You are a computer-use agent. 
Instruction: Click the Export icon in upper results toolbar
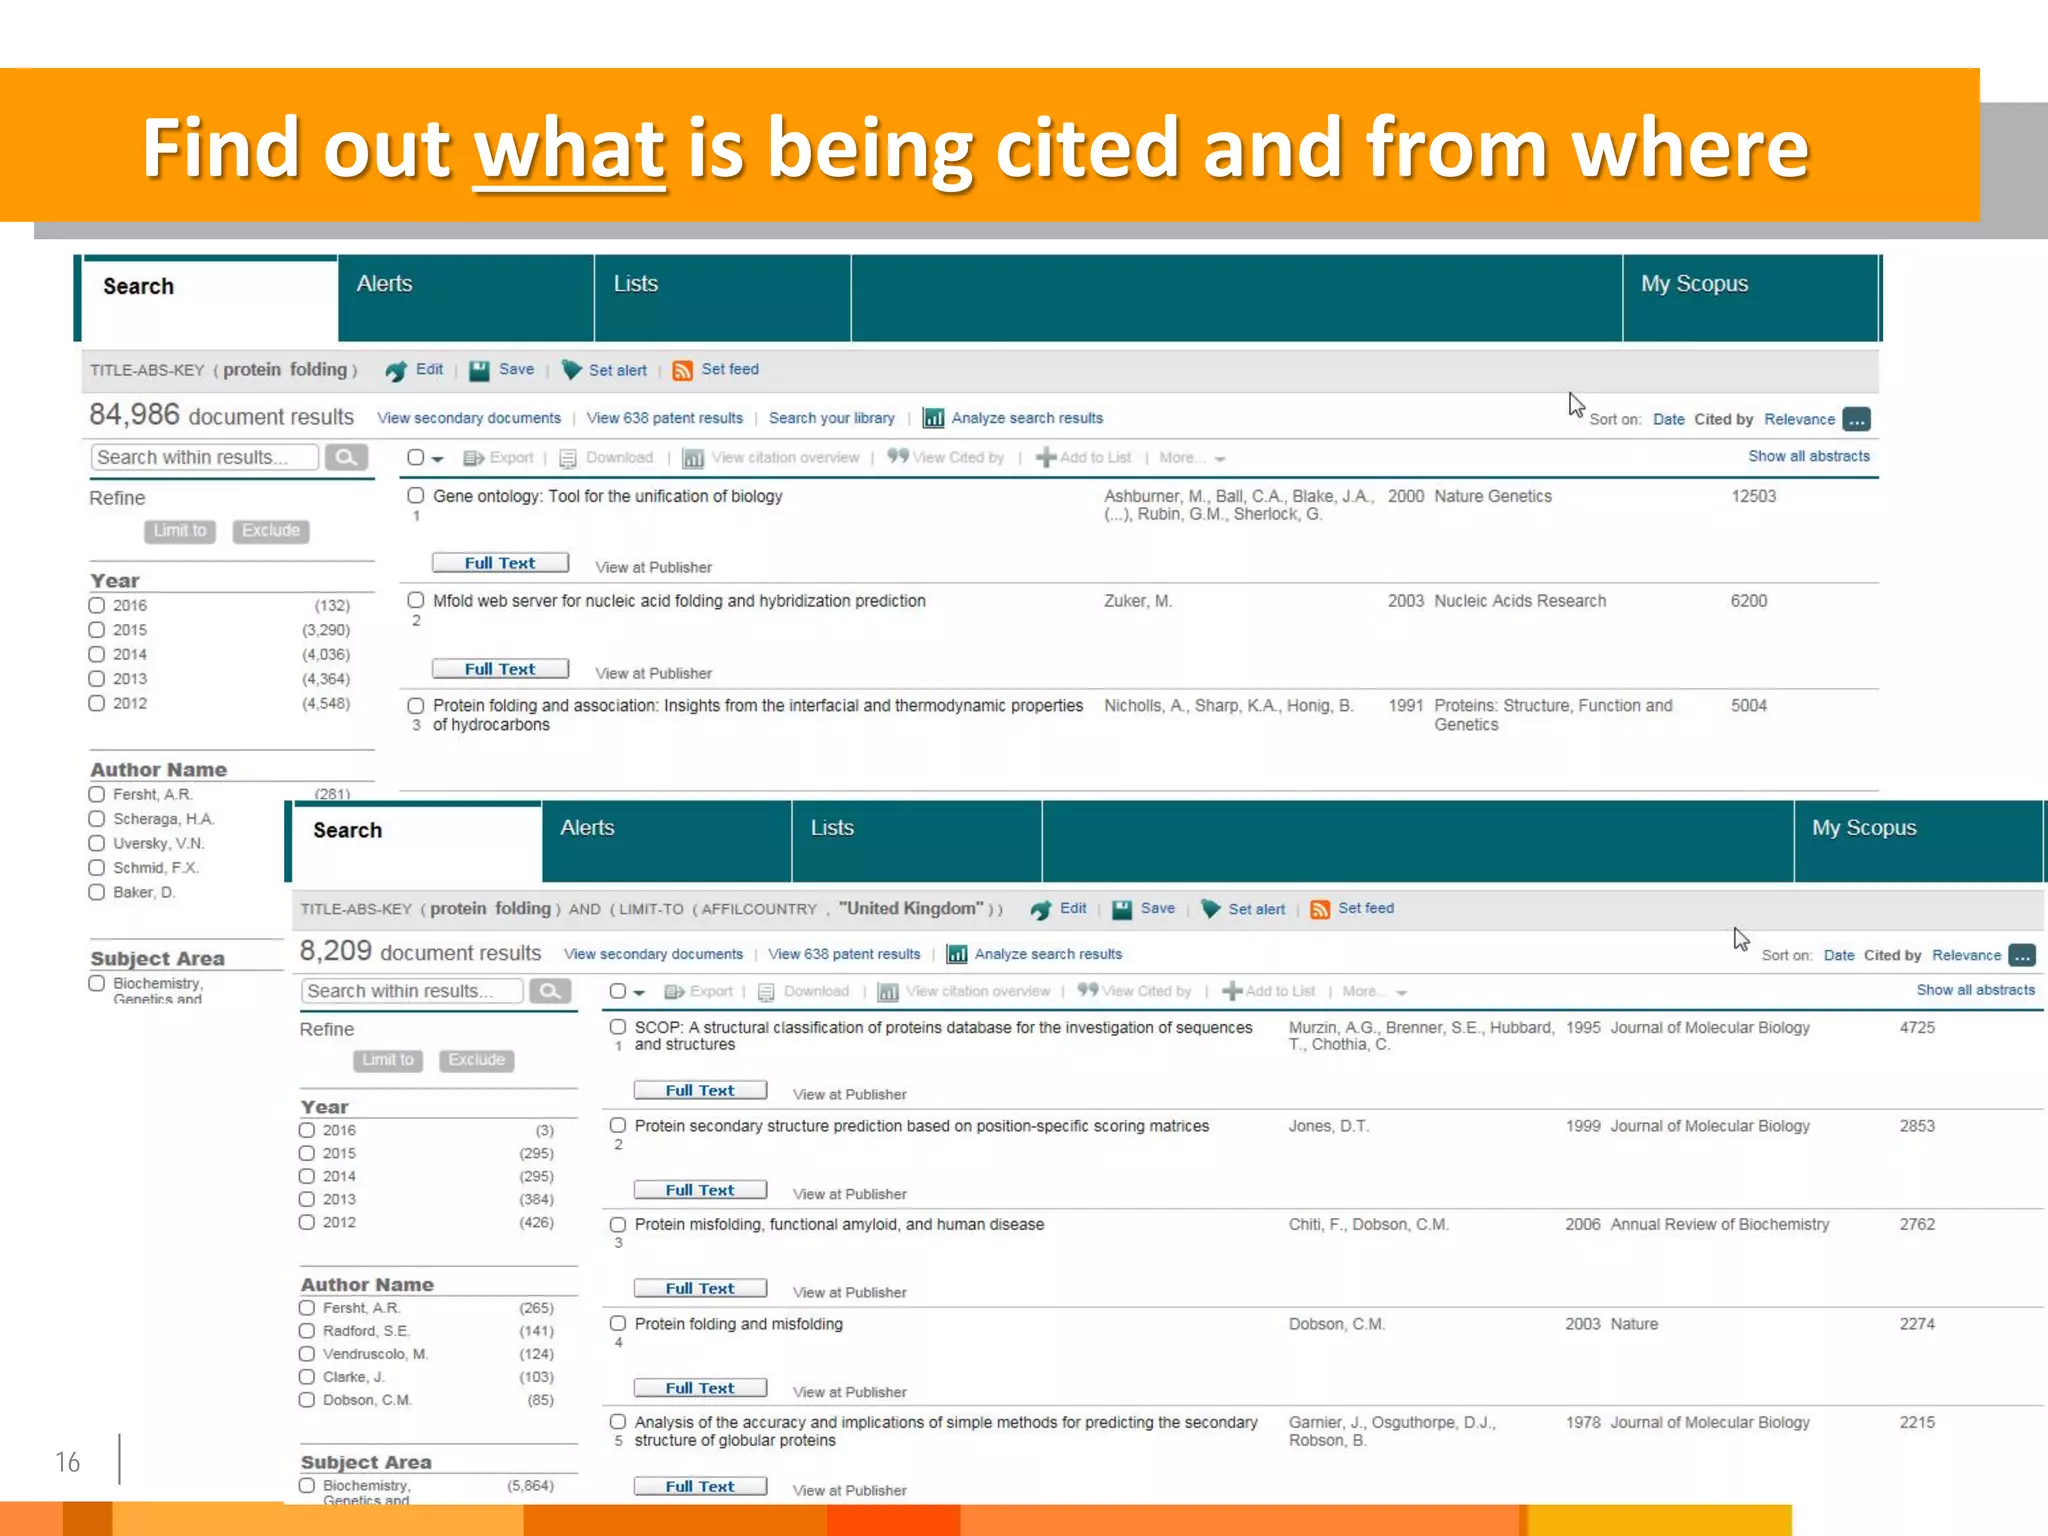(x=473, y=458)
